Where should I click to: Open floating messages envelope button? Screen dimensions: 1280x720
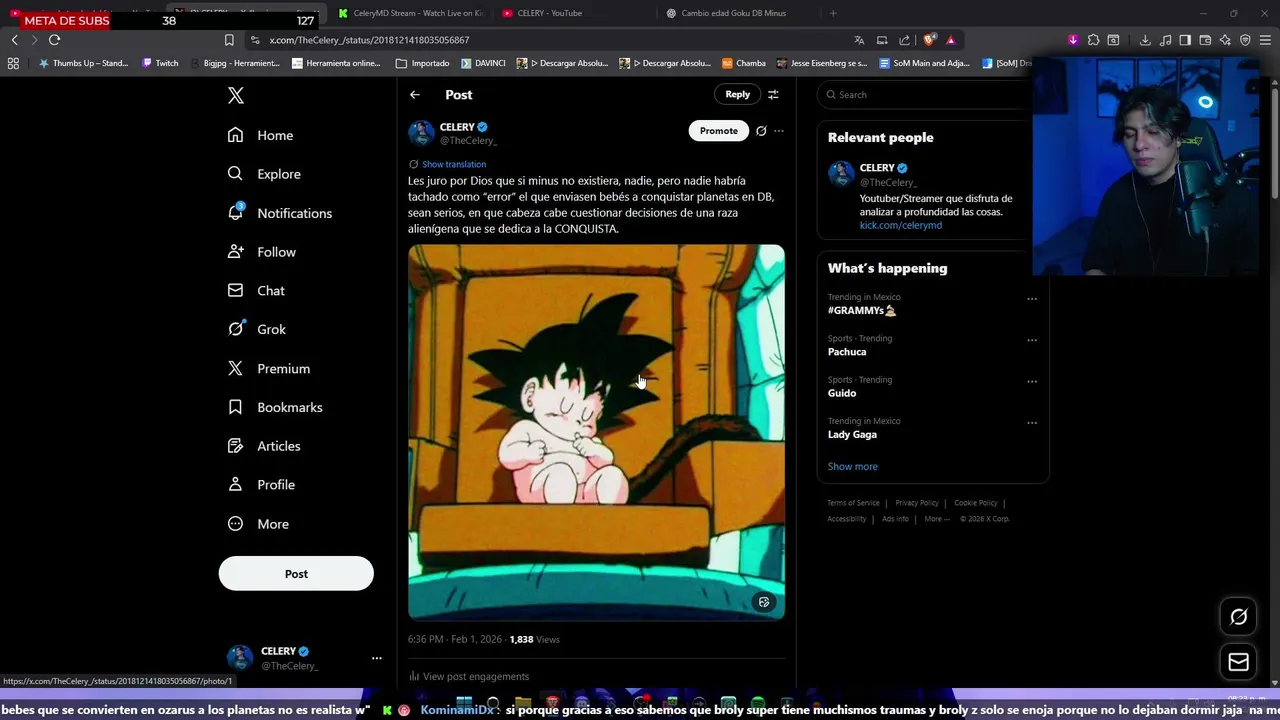tap(1238, 662)
